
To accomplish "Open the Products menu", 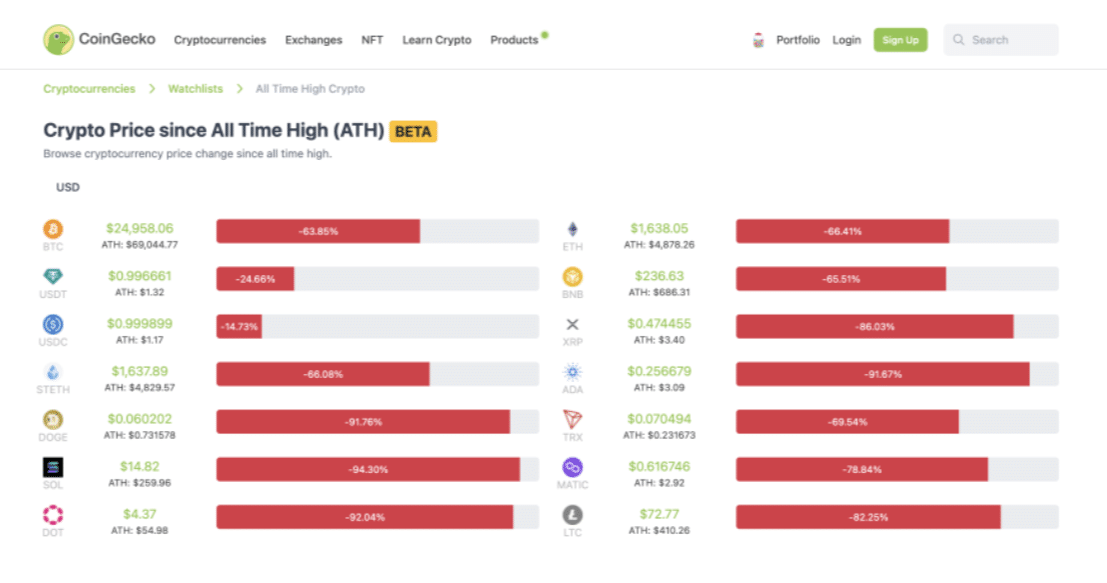I will click(x=514, y=40).
